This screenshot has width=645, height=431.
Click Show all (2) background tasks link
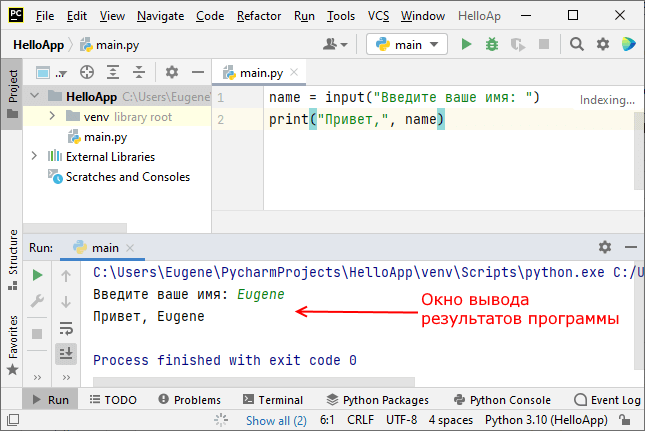pyautogui.click(x=276, y=420)
